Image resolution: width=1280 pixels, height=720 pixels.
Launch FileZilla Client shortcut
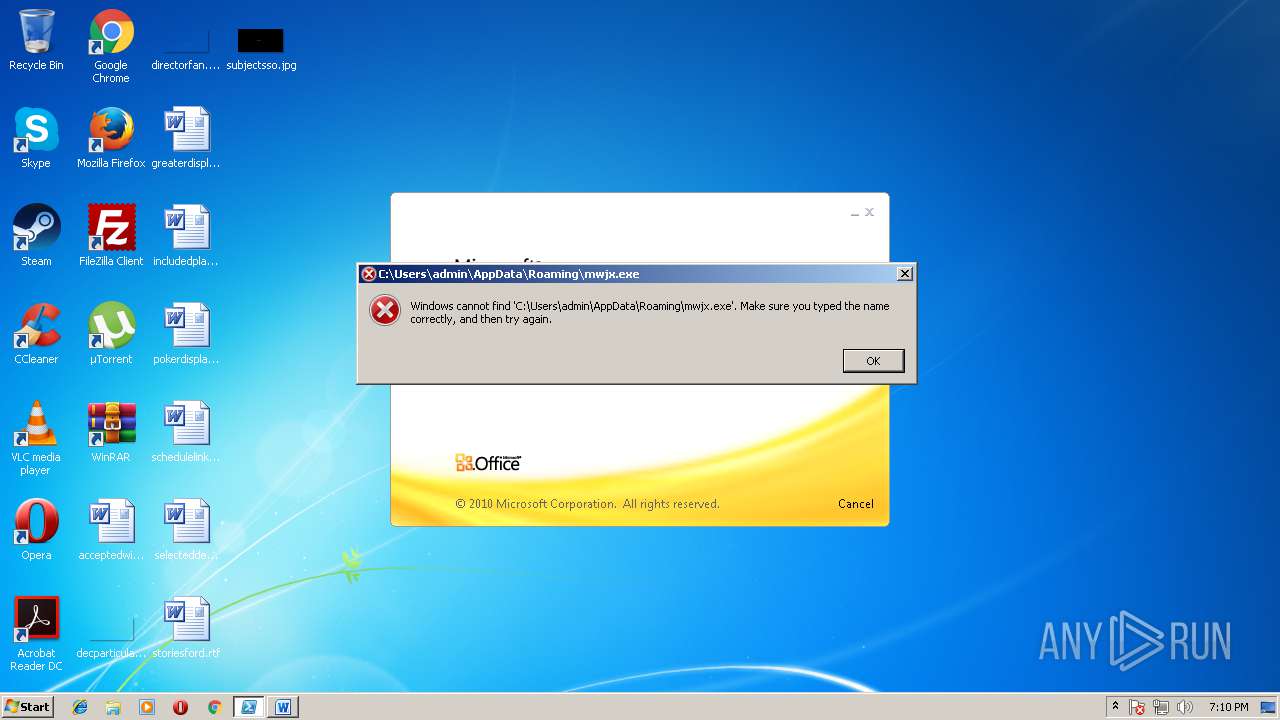[111, 236]
